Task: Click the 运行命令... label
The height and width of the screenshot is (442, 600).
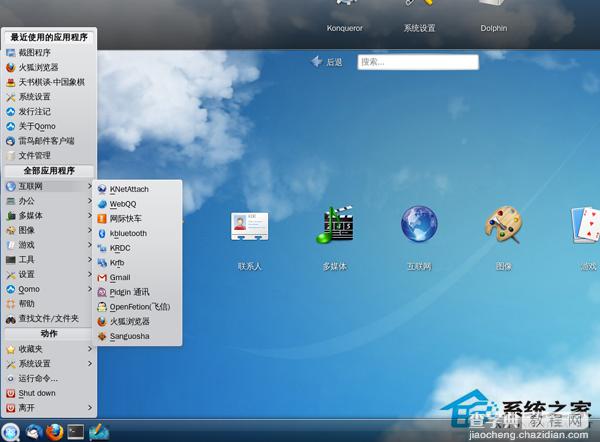Action: 38,378
